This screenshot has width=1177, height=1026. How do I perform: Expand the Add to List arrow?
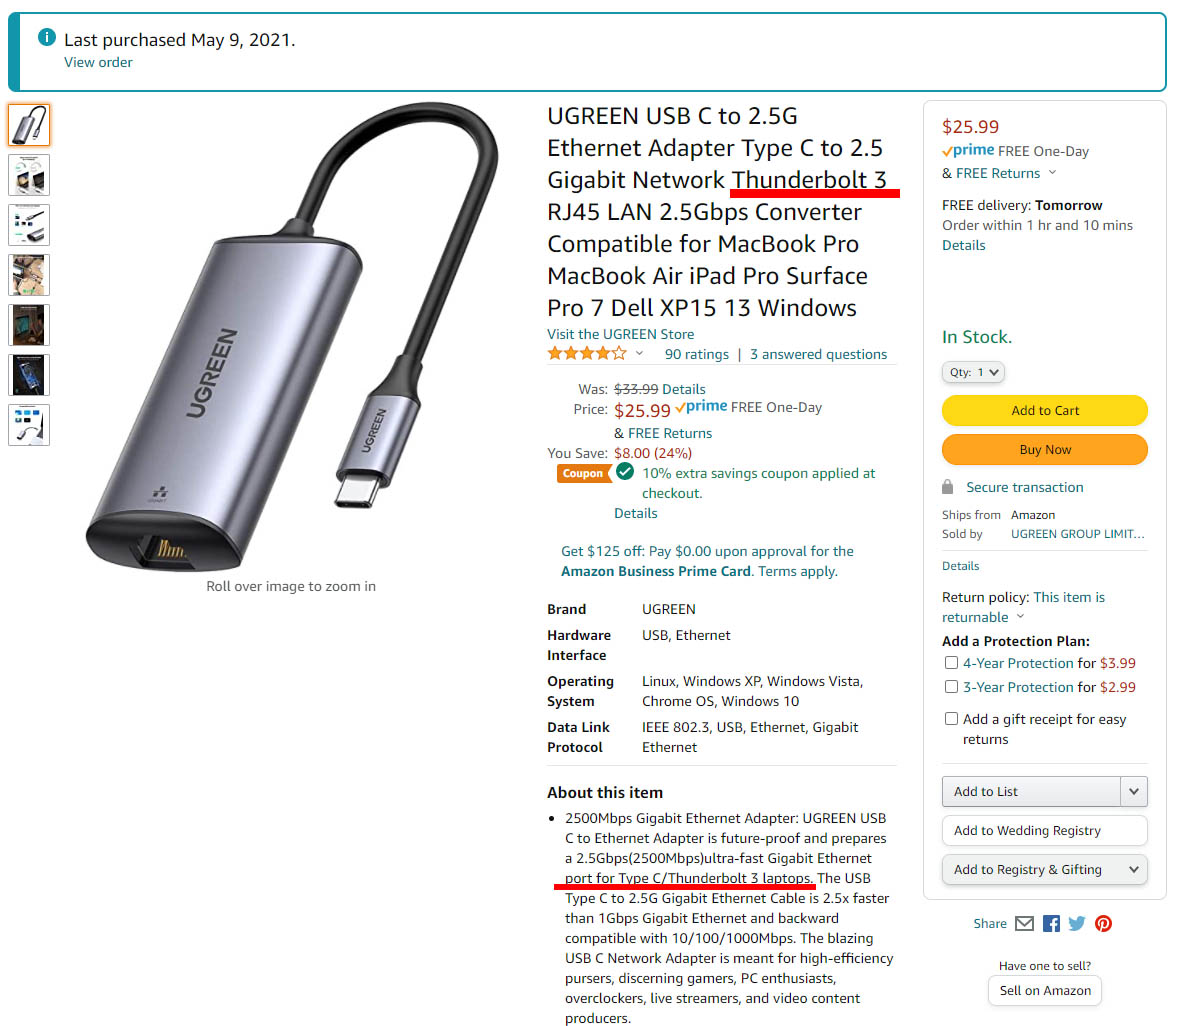click(x=1133, y=791)
